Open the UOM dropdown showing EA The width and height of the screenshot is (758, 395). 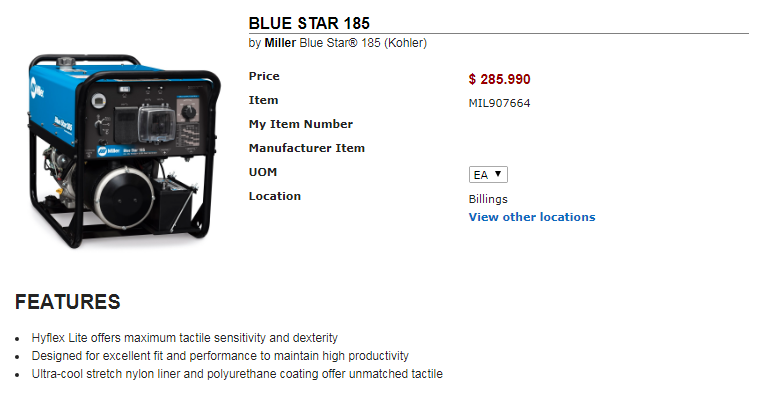(488, 175)
